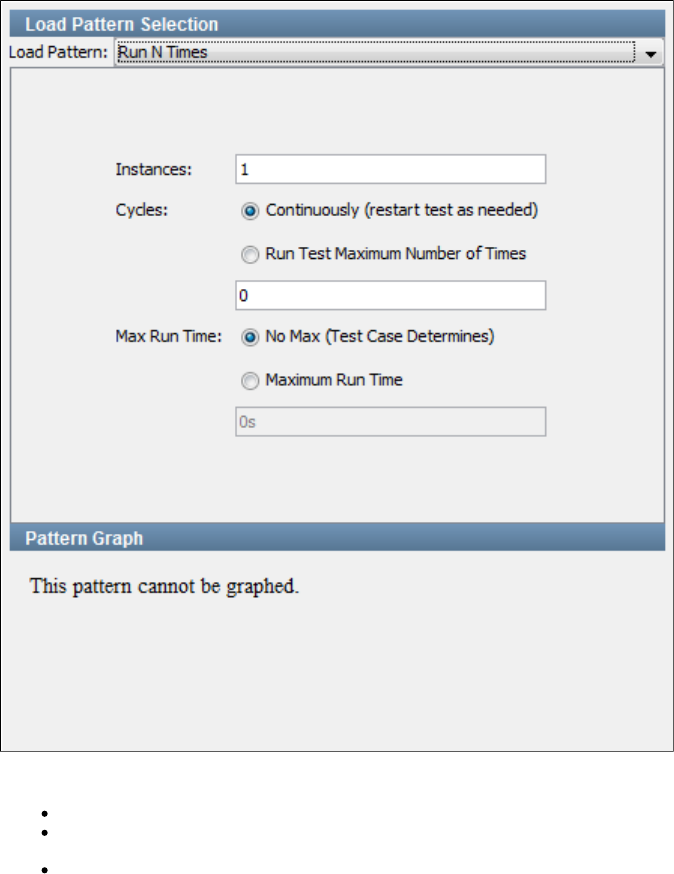Click the "This pattern cannot be graphed." message
The image size is (674, 874).
coord(165,586)
